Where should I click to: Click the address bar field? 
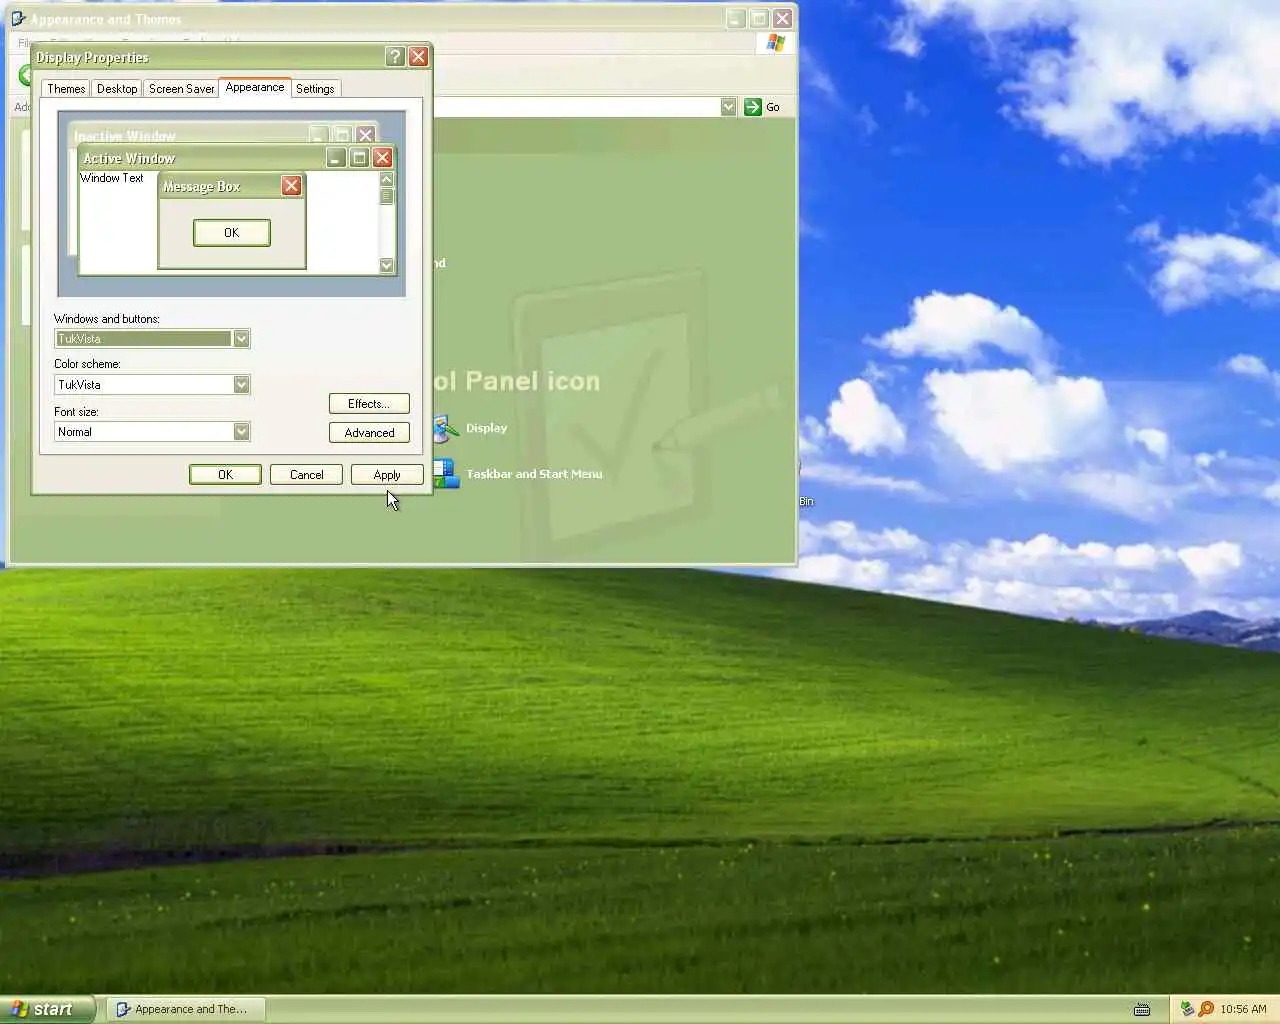tap(577, 107)
